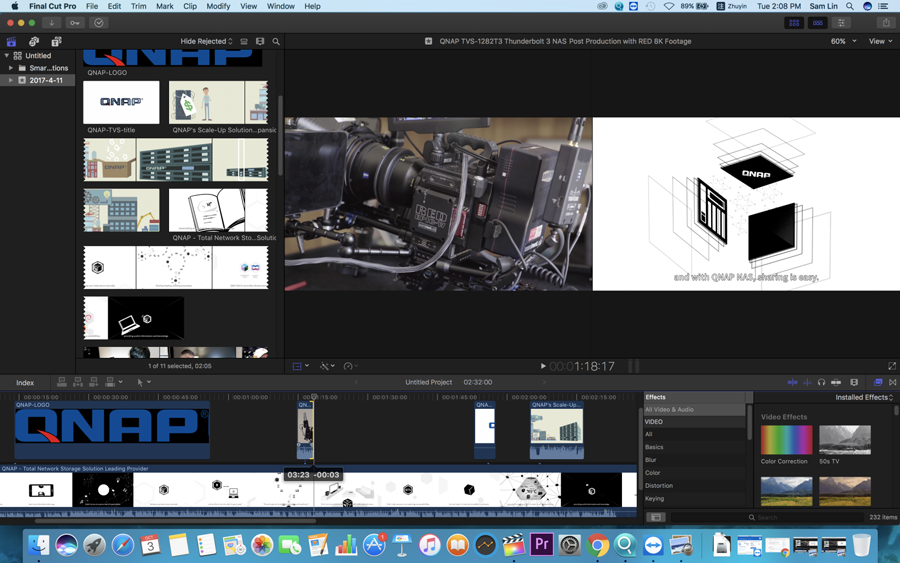900x563 pixels.
Task: Click the Background Tasks checkmark button
Action: (x=99, y=23)
